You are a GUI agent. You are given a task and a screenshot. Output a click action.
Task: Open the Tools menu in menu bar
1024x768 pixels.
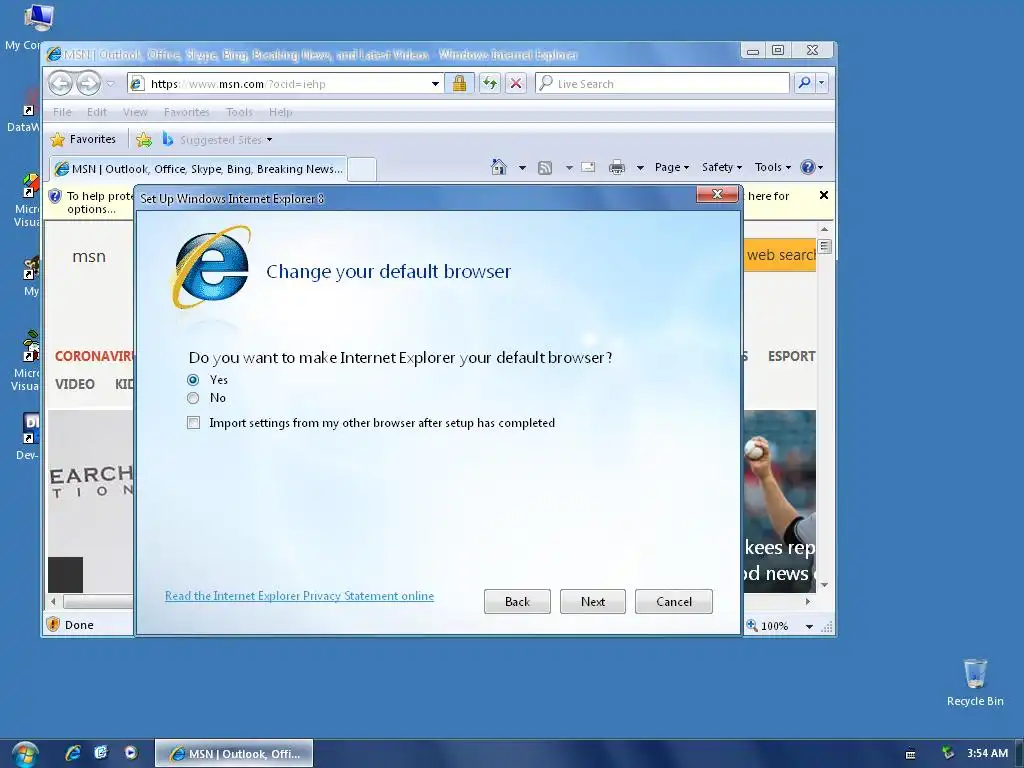[x=239, y=112]
